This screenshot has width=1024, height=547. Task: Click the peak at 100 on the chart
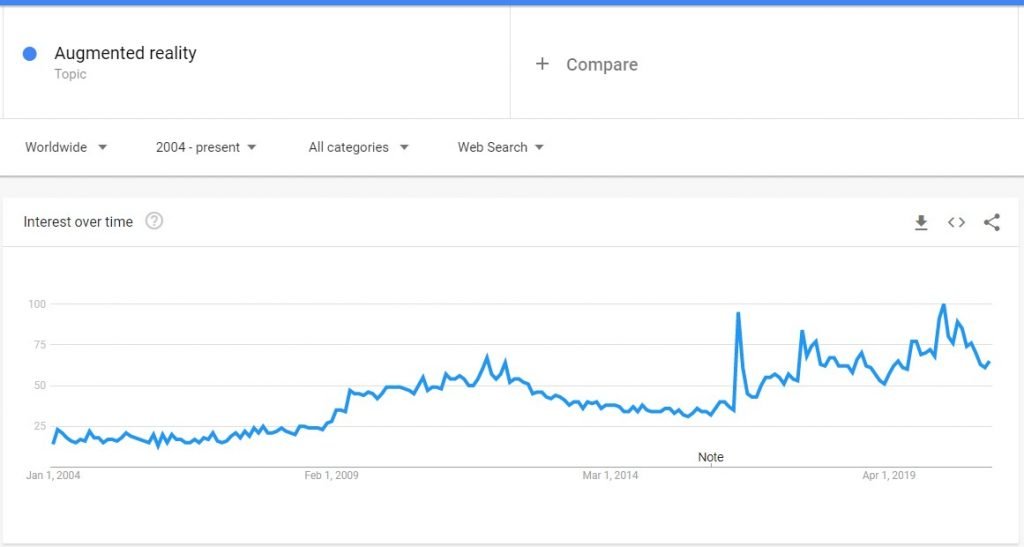pyautogui.click(x=943, y=305)
